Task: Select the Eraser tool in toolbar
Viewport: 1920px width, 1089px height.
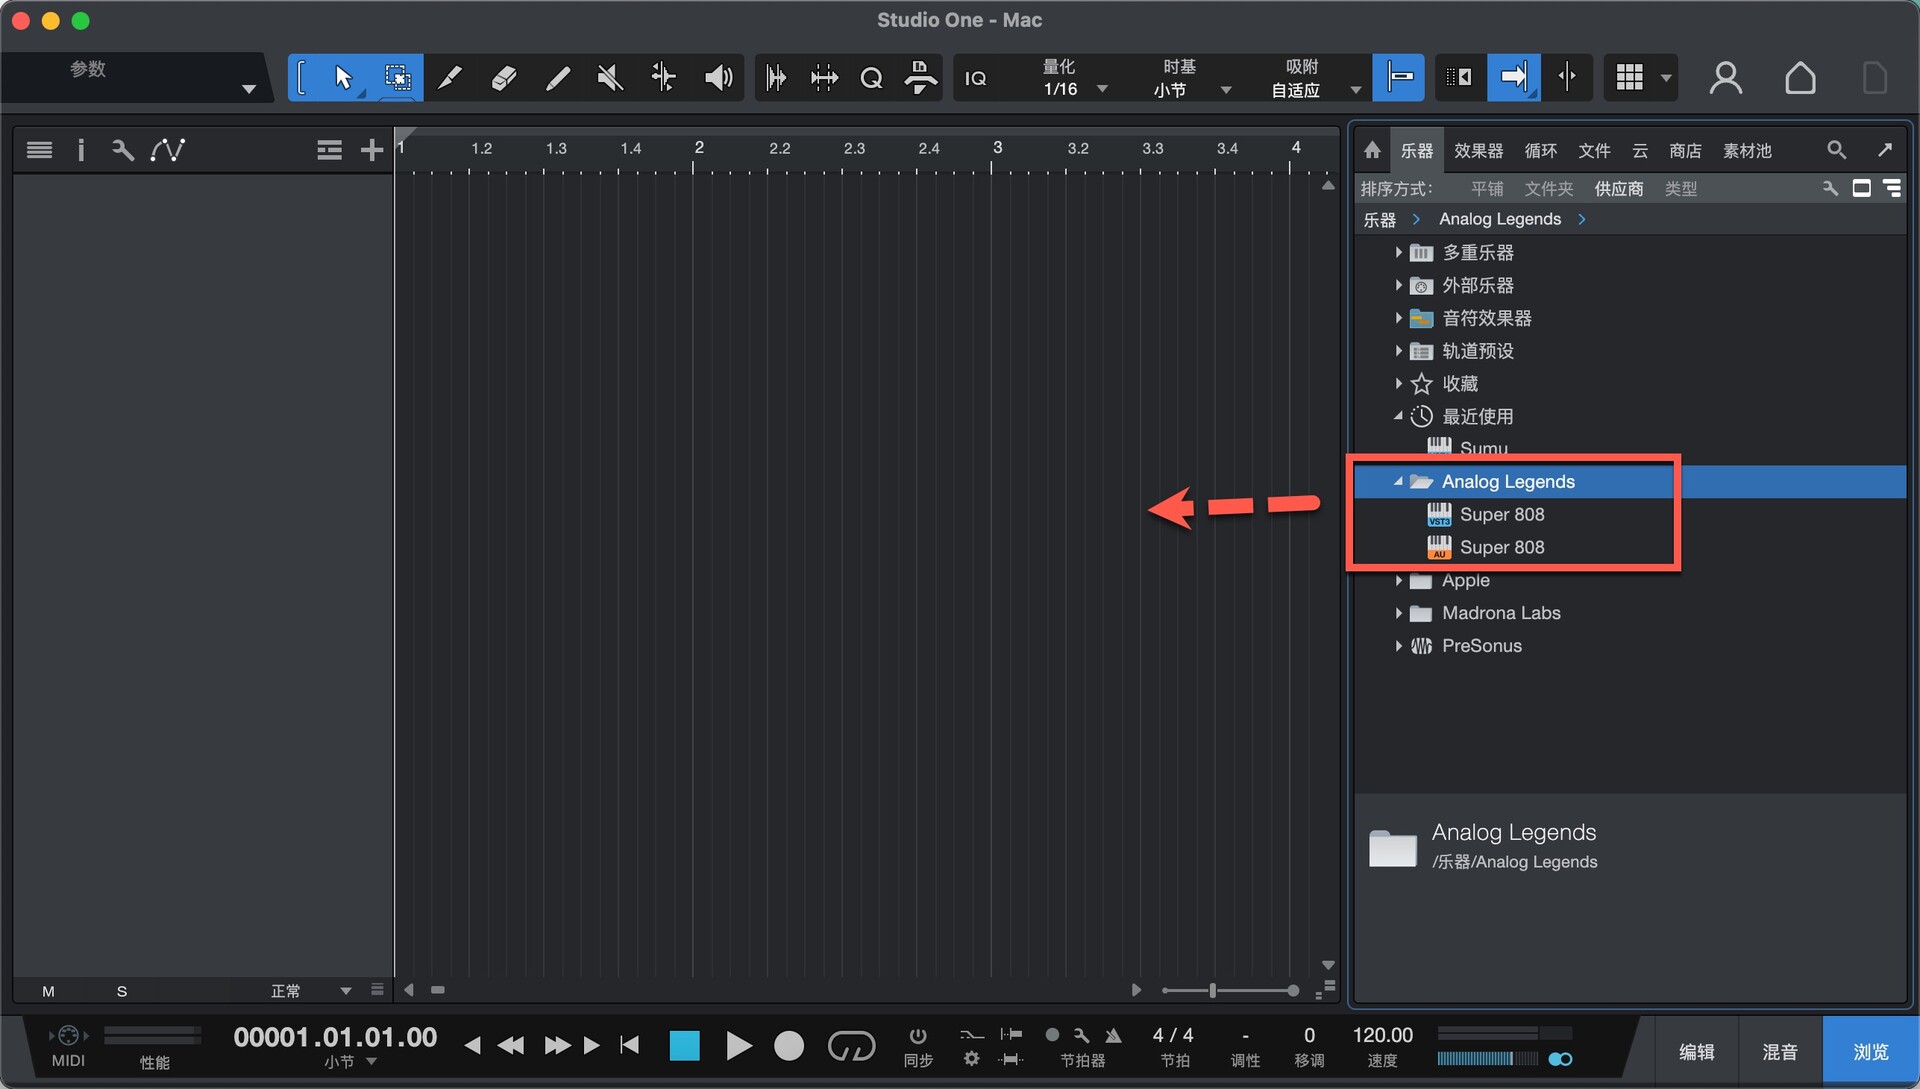Action: pos(504,78)
